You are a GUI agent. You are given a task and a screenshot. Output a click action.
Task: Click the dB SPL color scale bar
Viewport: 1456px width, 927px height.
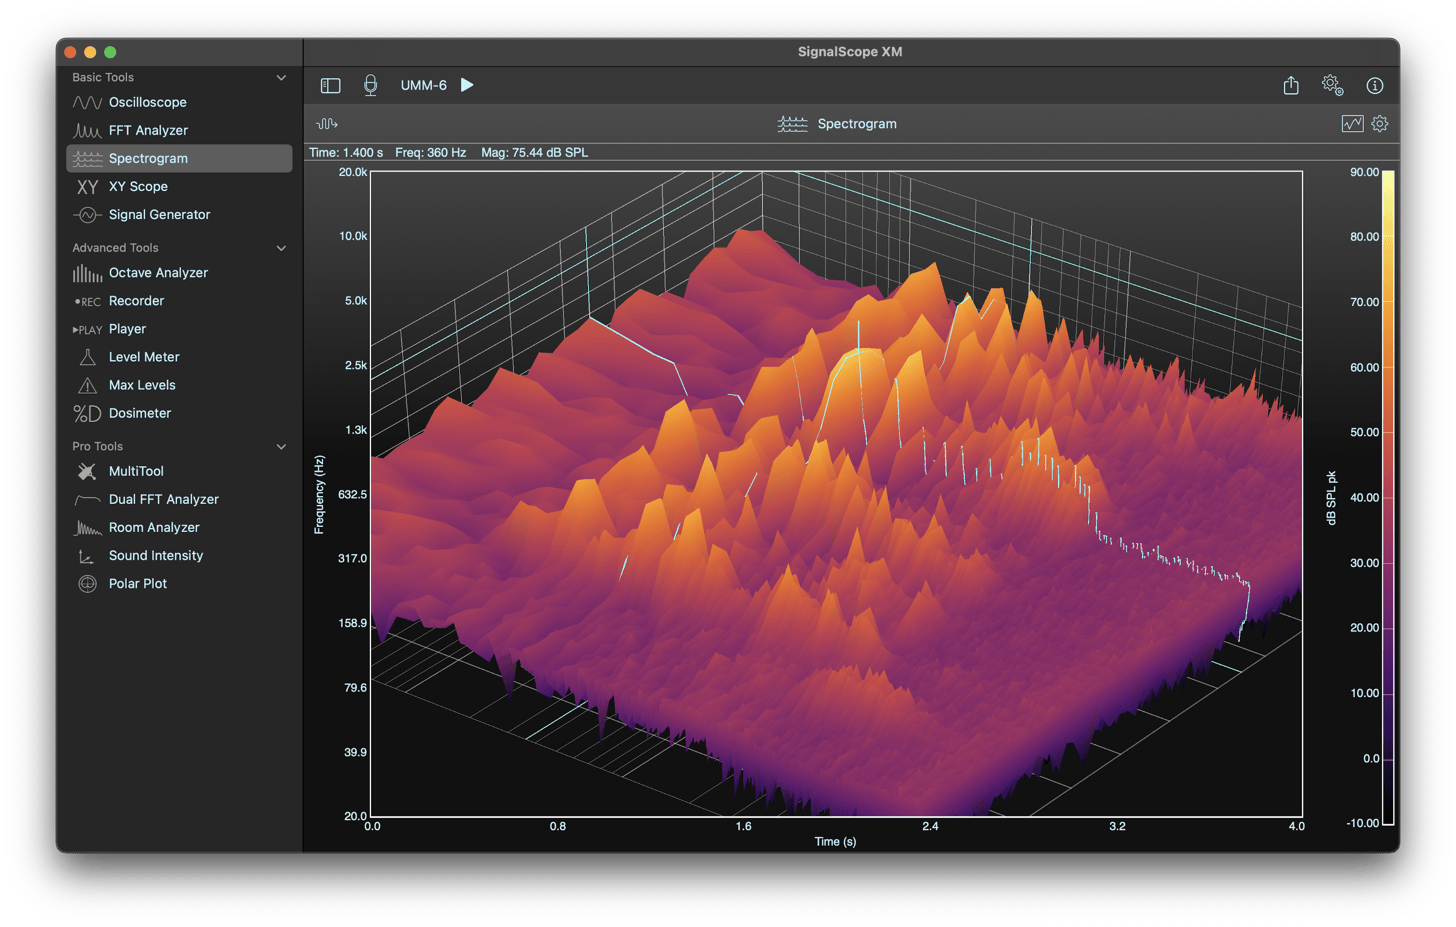[x=1389, y=497]
